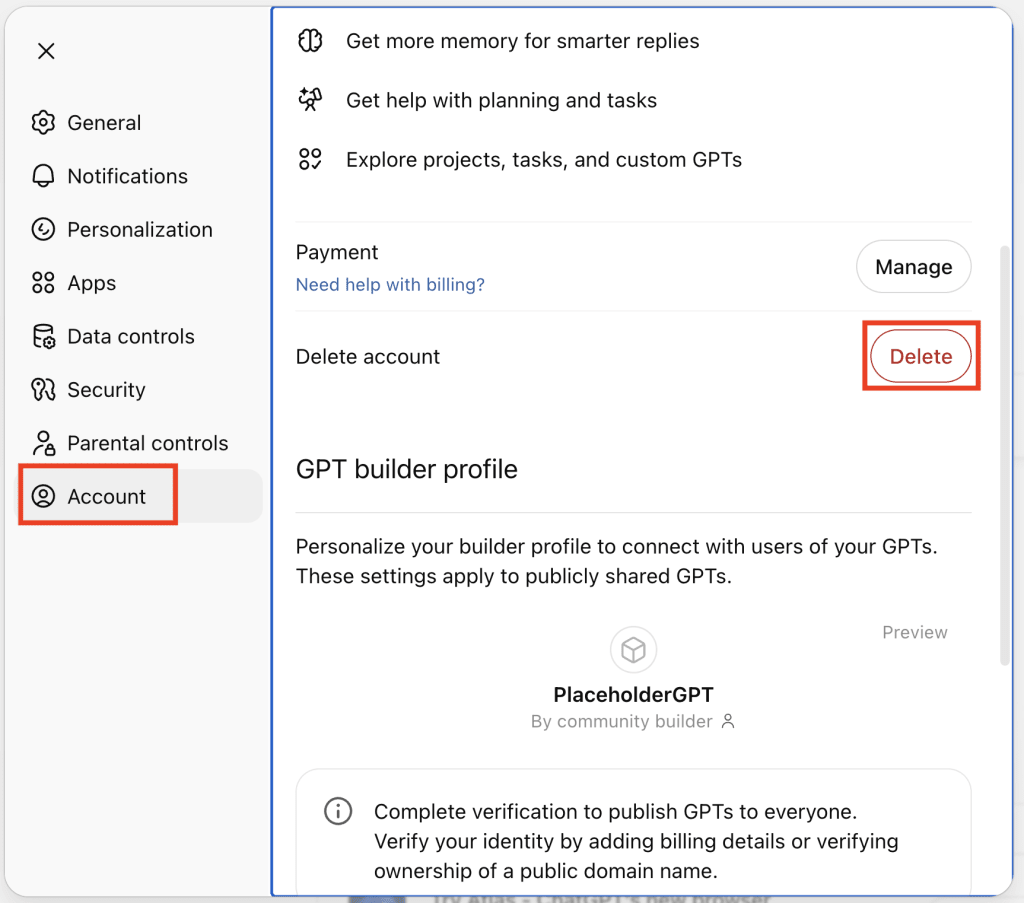Click the Apps grid icon
This screenshot has width=1024, height=903.
tap(43, 283)
